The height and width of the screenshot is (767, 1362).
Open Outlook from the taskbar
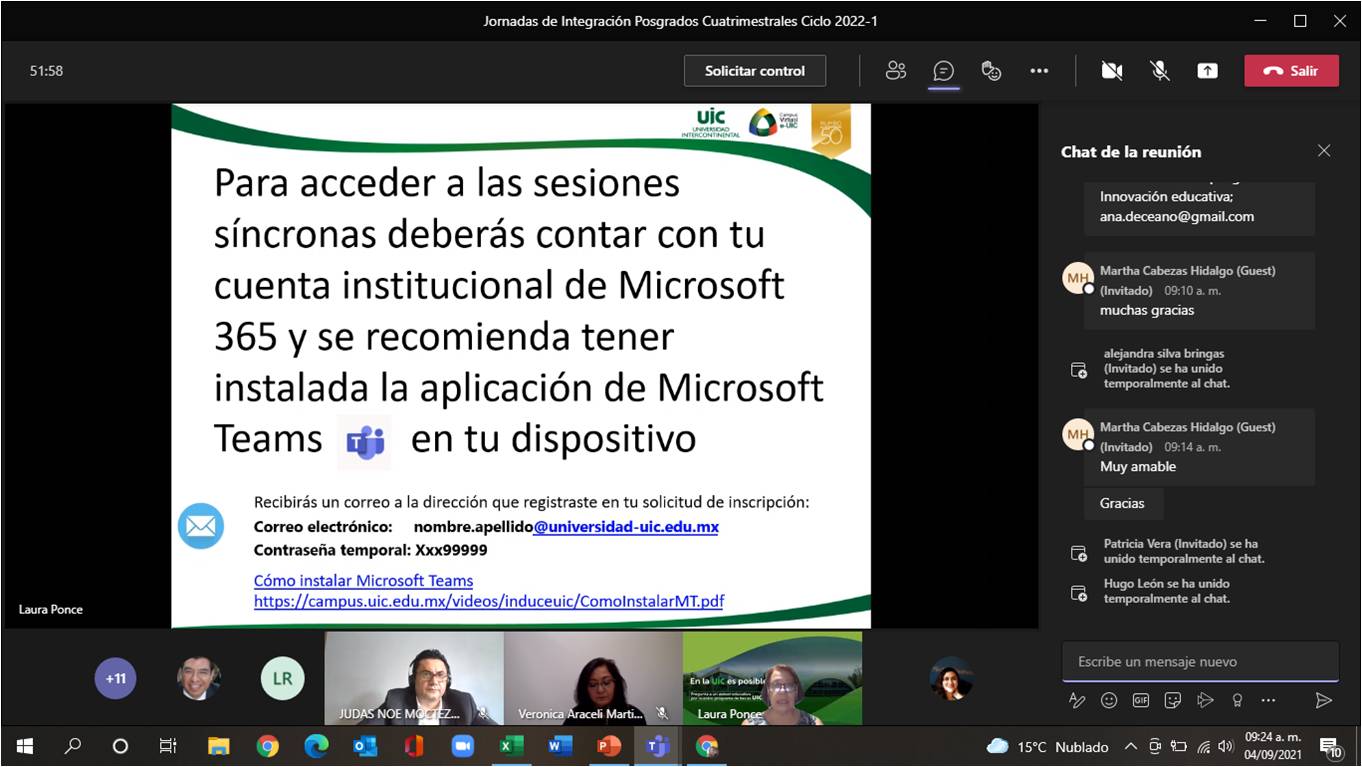(364, 746)
